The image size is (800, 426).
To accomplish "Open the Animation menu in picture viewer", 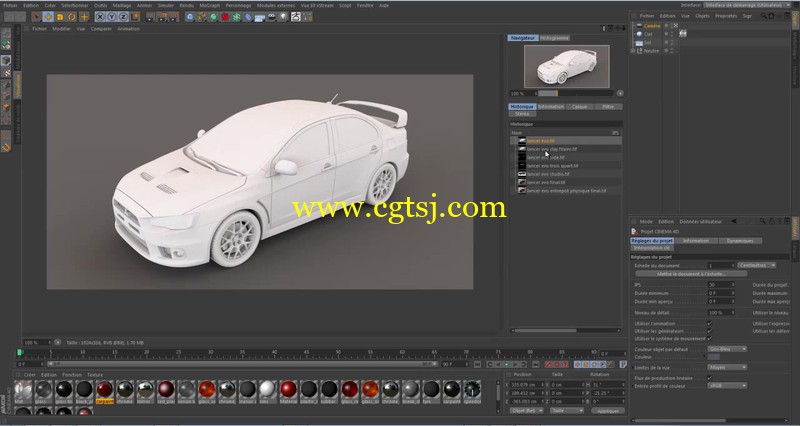I will coord(128,29).
